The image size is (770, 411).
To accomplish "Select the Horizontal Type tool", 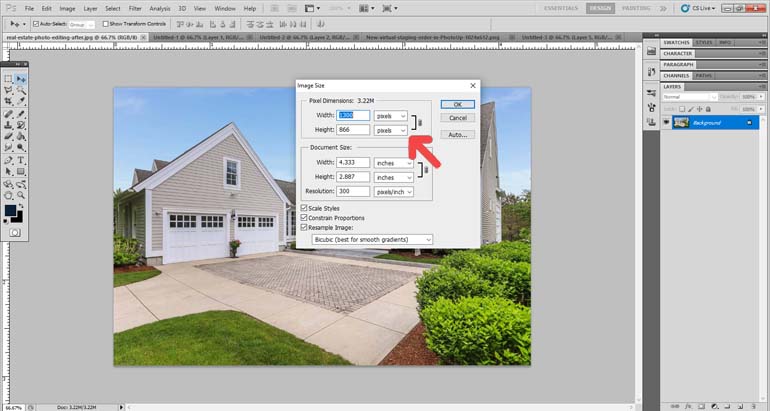I will pyautogui.click(x=21, y=160).
